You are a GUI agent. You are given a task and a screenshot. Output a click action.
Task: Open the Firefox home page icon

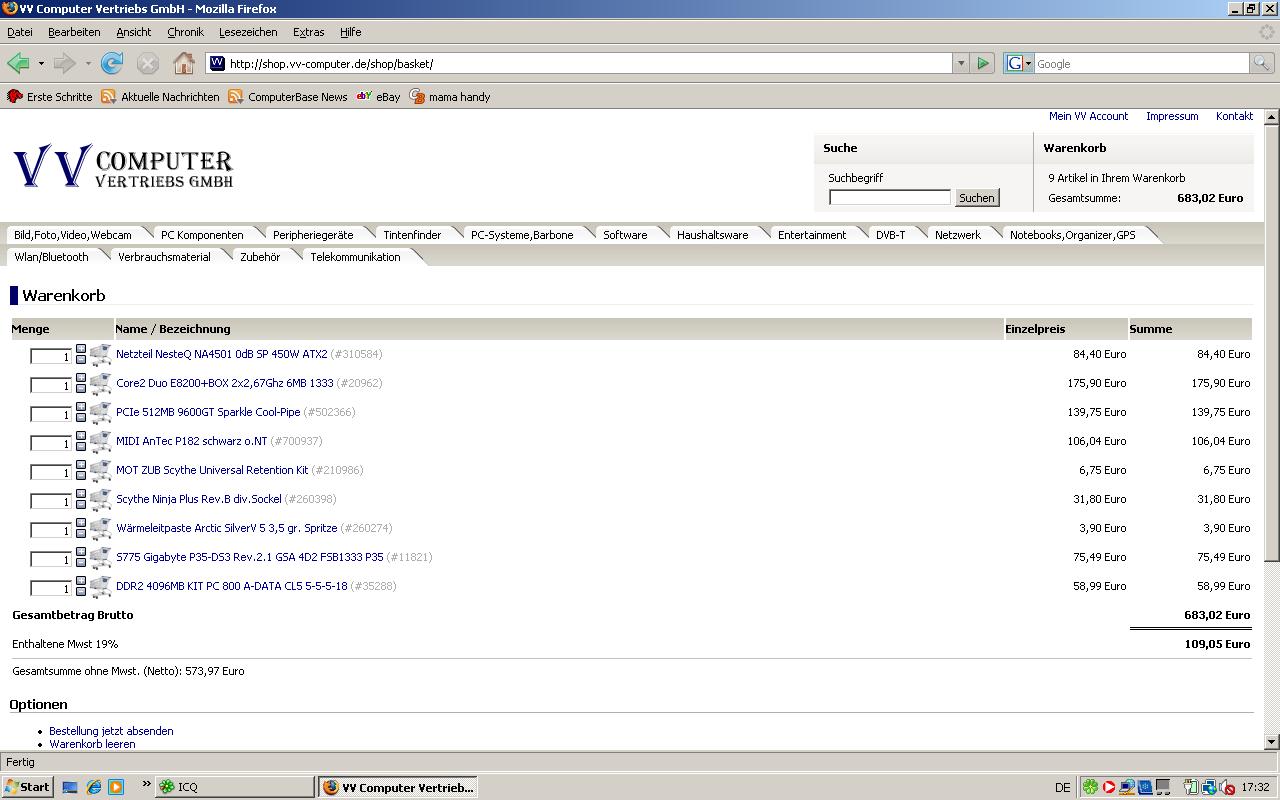click(x=184, y=64)
